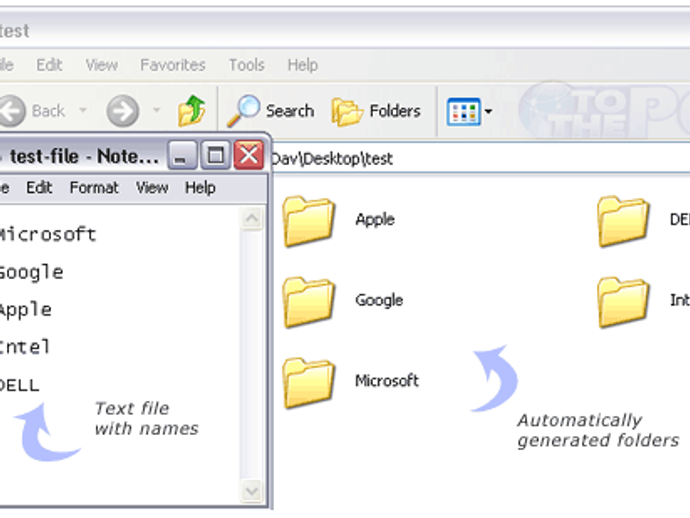The height and width of the screenshot is (518, 690).
Task: Open Search with the magnifier icon
Action: point(243,110)
